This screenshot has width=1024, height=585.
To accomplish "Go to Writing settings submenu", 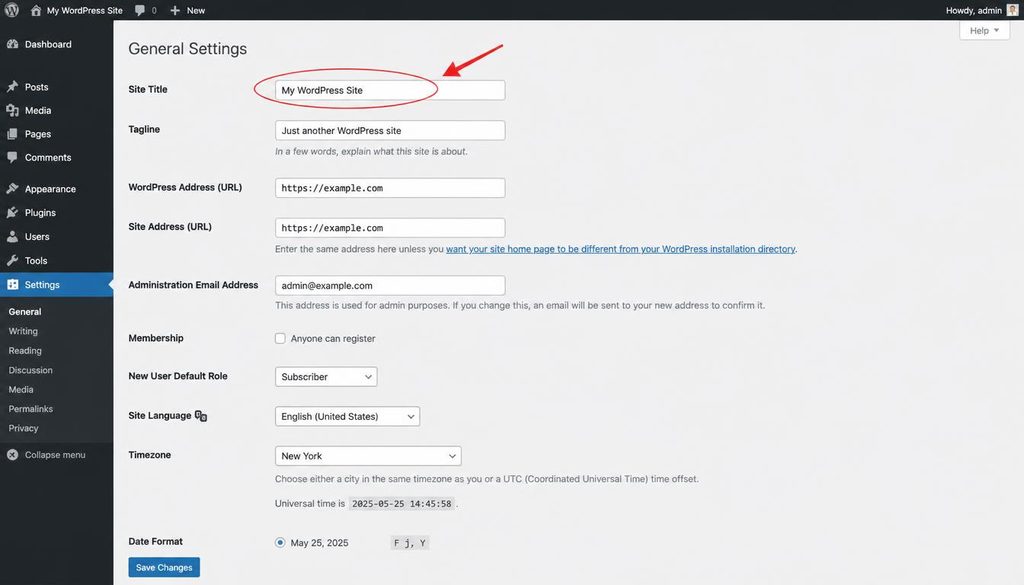I will coord(23,331).
